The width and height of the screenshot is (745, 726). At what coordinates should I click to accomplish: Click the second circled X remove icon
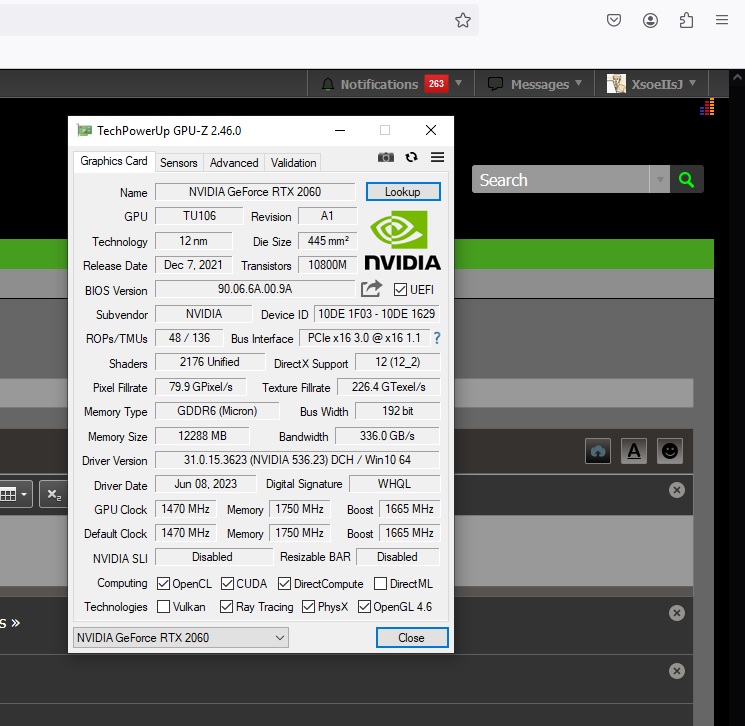coord(677,613)
